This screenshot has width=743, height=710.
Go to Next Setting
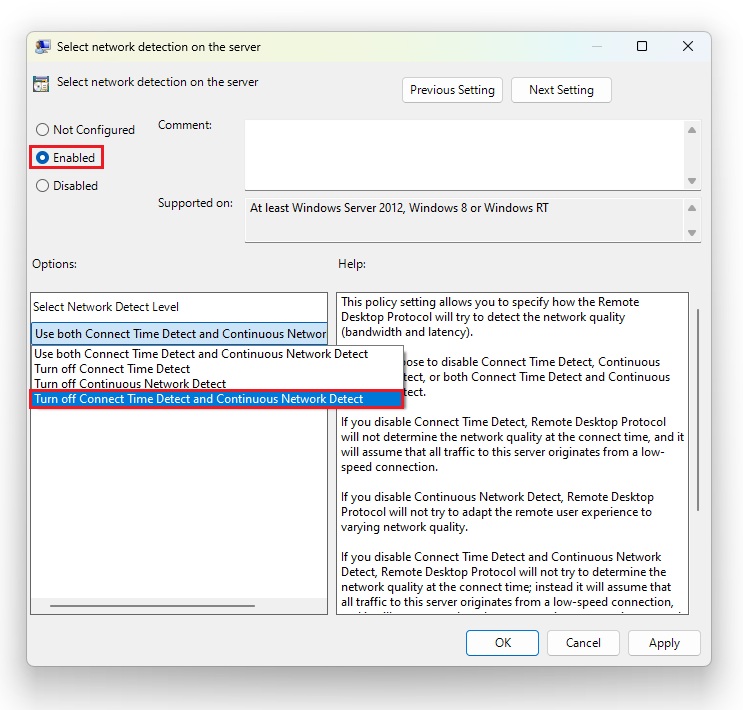tap(561, 90)
